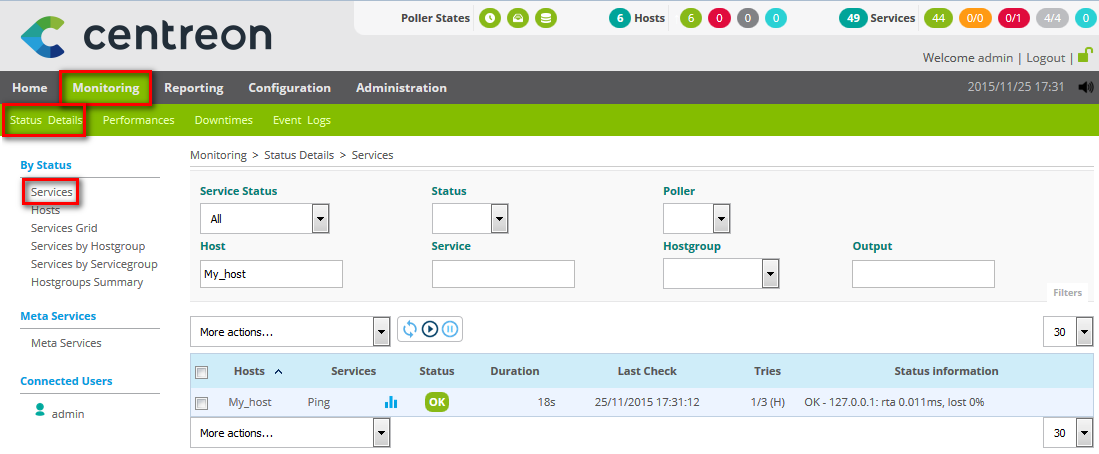Open the Hostgroup filter dropdown

722,274
